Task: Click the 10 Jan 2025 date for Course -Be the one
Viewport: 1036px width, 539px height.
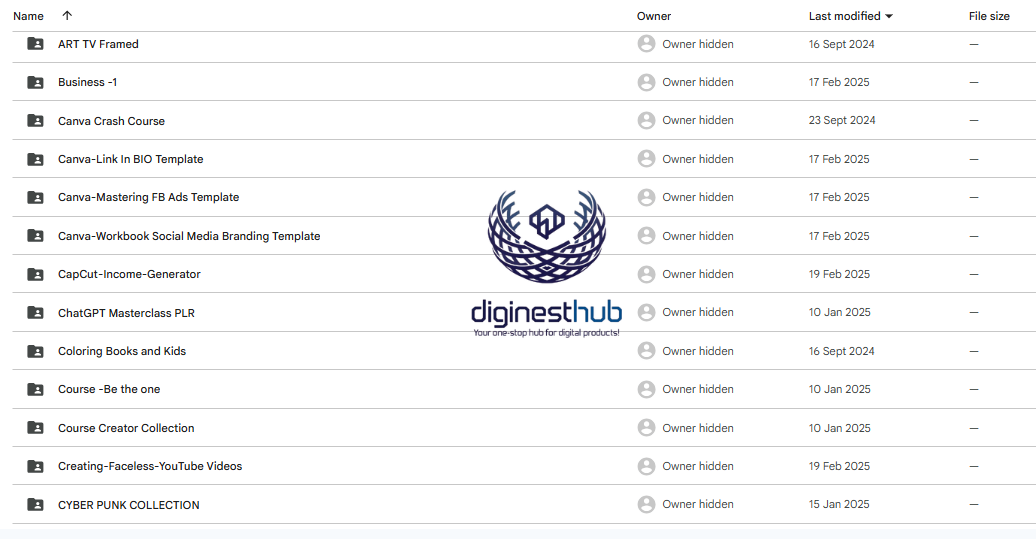Action: (x=839, y=389)
